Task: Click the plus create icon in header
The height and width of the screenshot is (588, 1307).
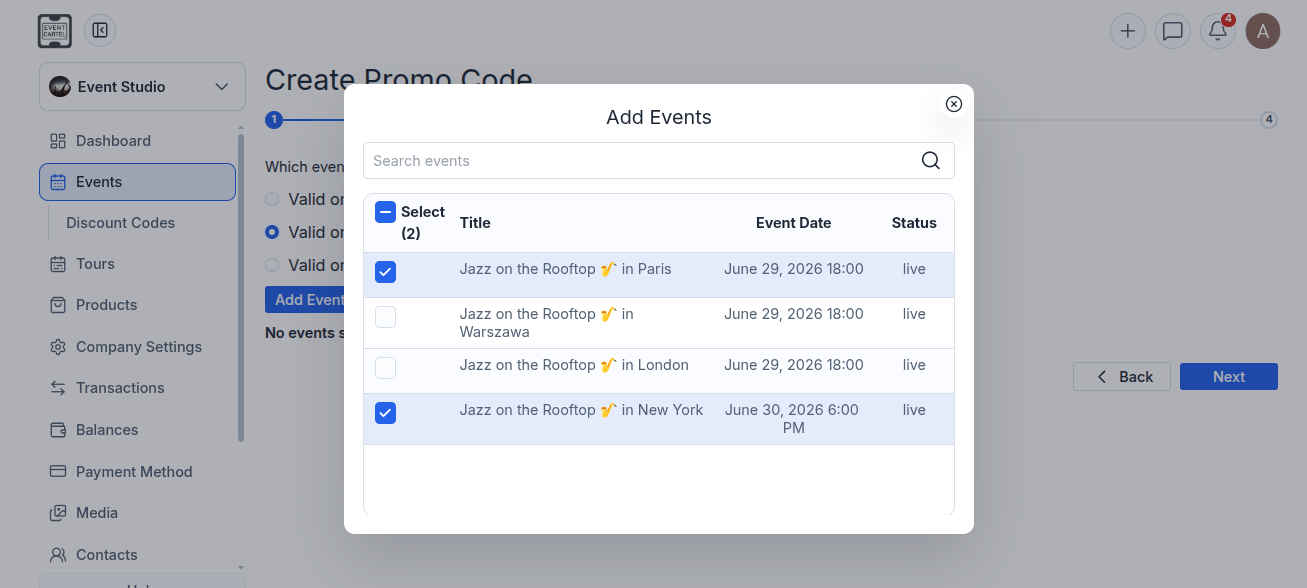Action: click(1128, 31)
